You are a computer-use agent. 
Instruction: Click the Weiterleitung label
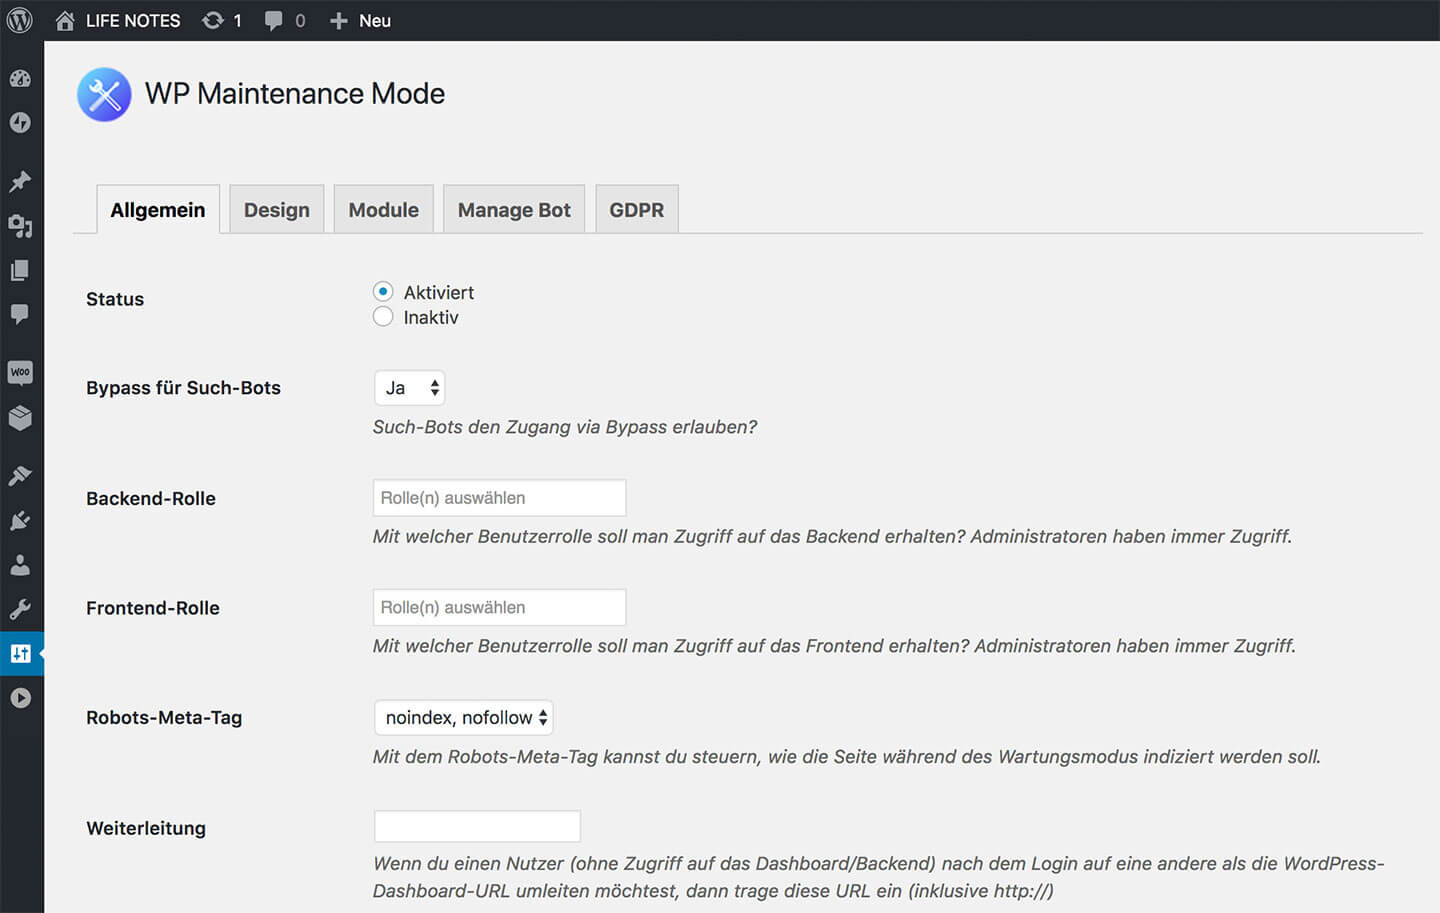[146, 828]
